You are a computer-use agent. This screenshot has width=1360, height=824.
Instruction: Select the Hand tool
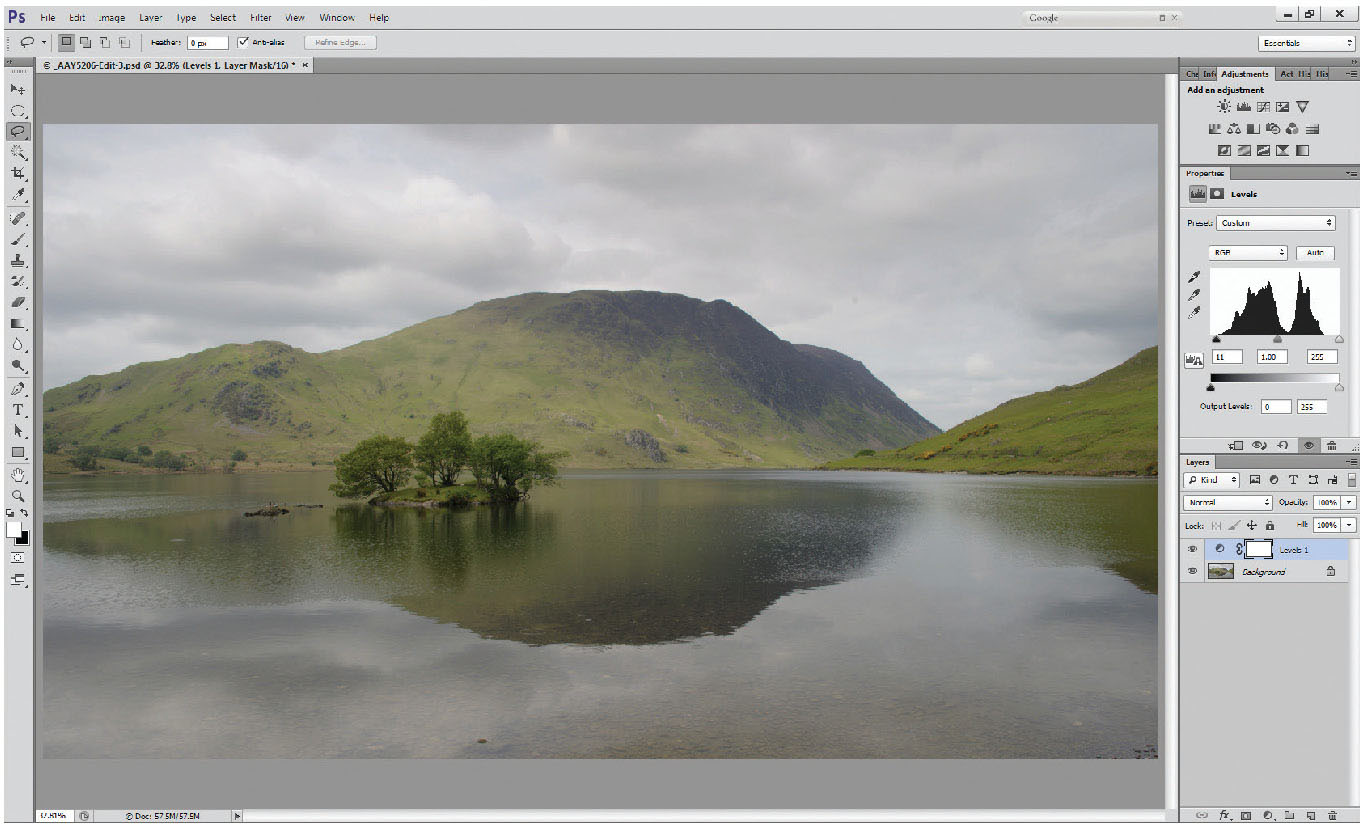(x=18, y=475)
